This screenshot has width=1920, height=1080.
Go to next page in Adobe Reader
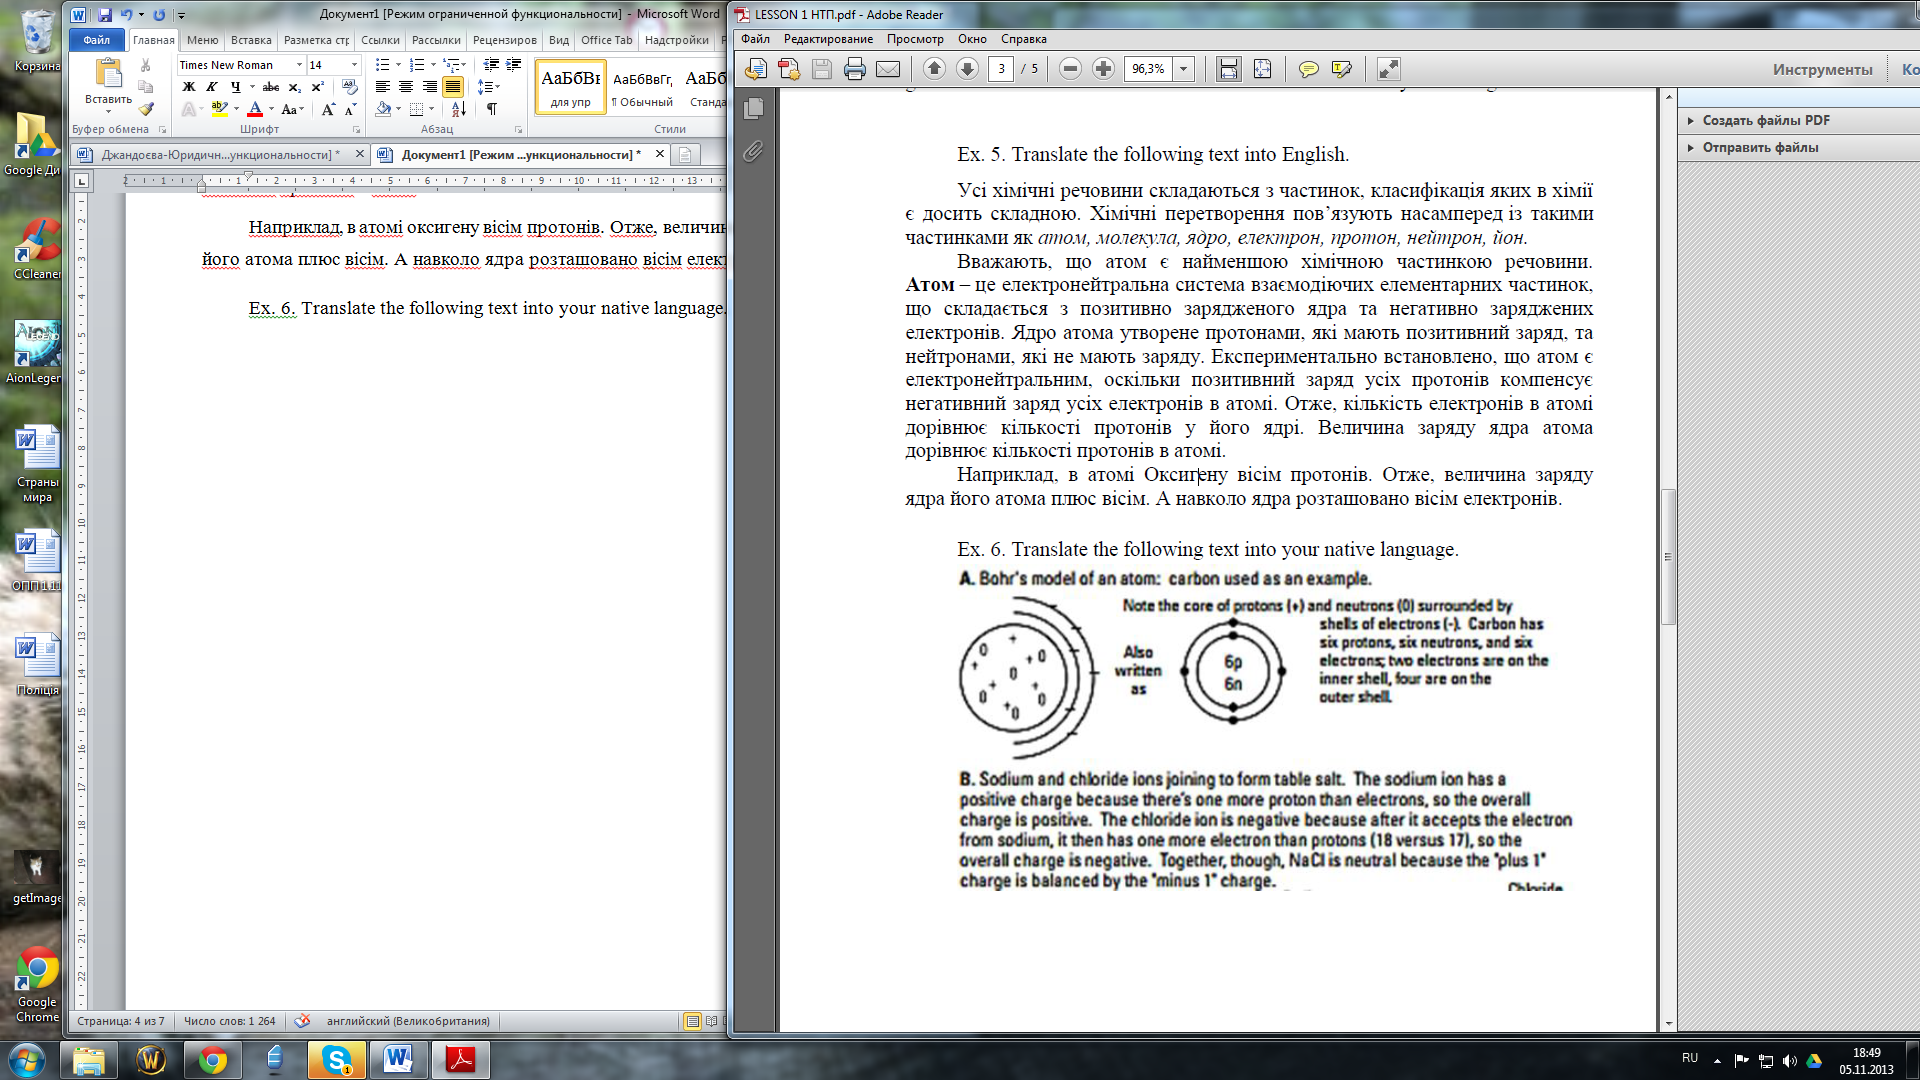pyautogui.click(x=967, y=69)
